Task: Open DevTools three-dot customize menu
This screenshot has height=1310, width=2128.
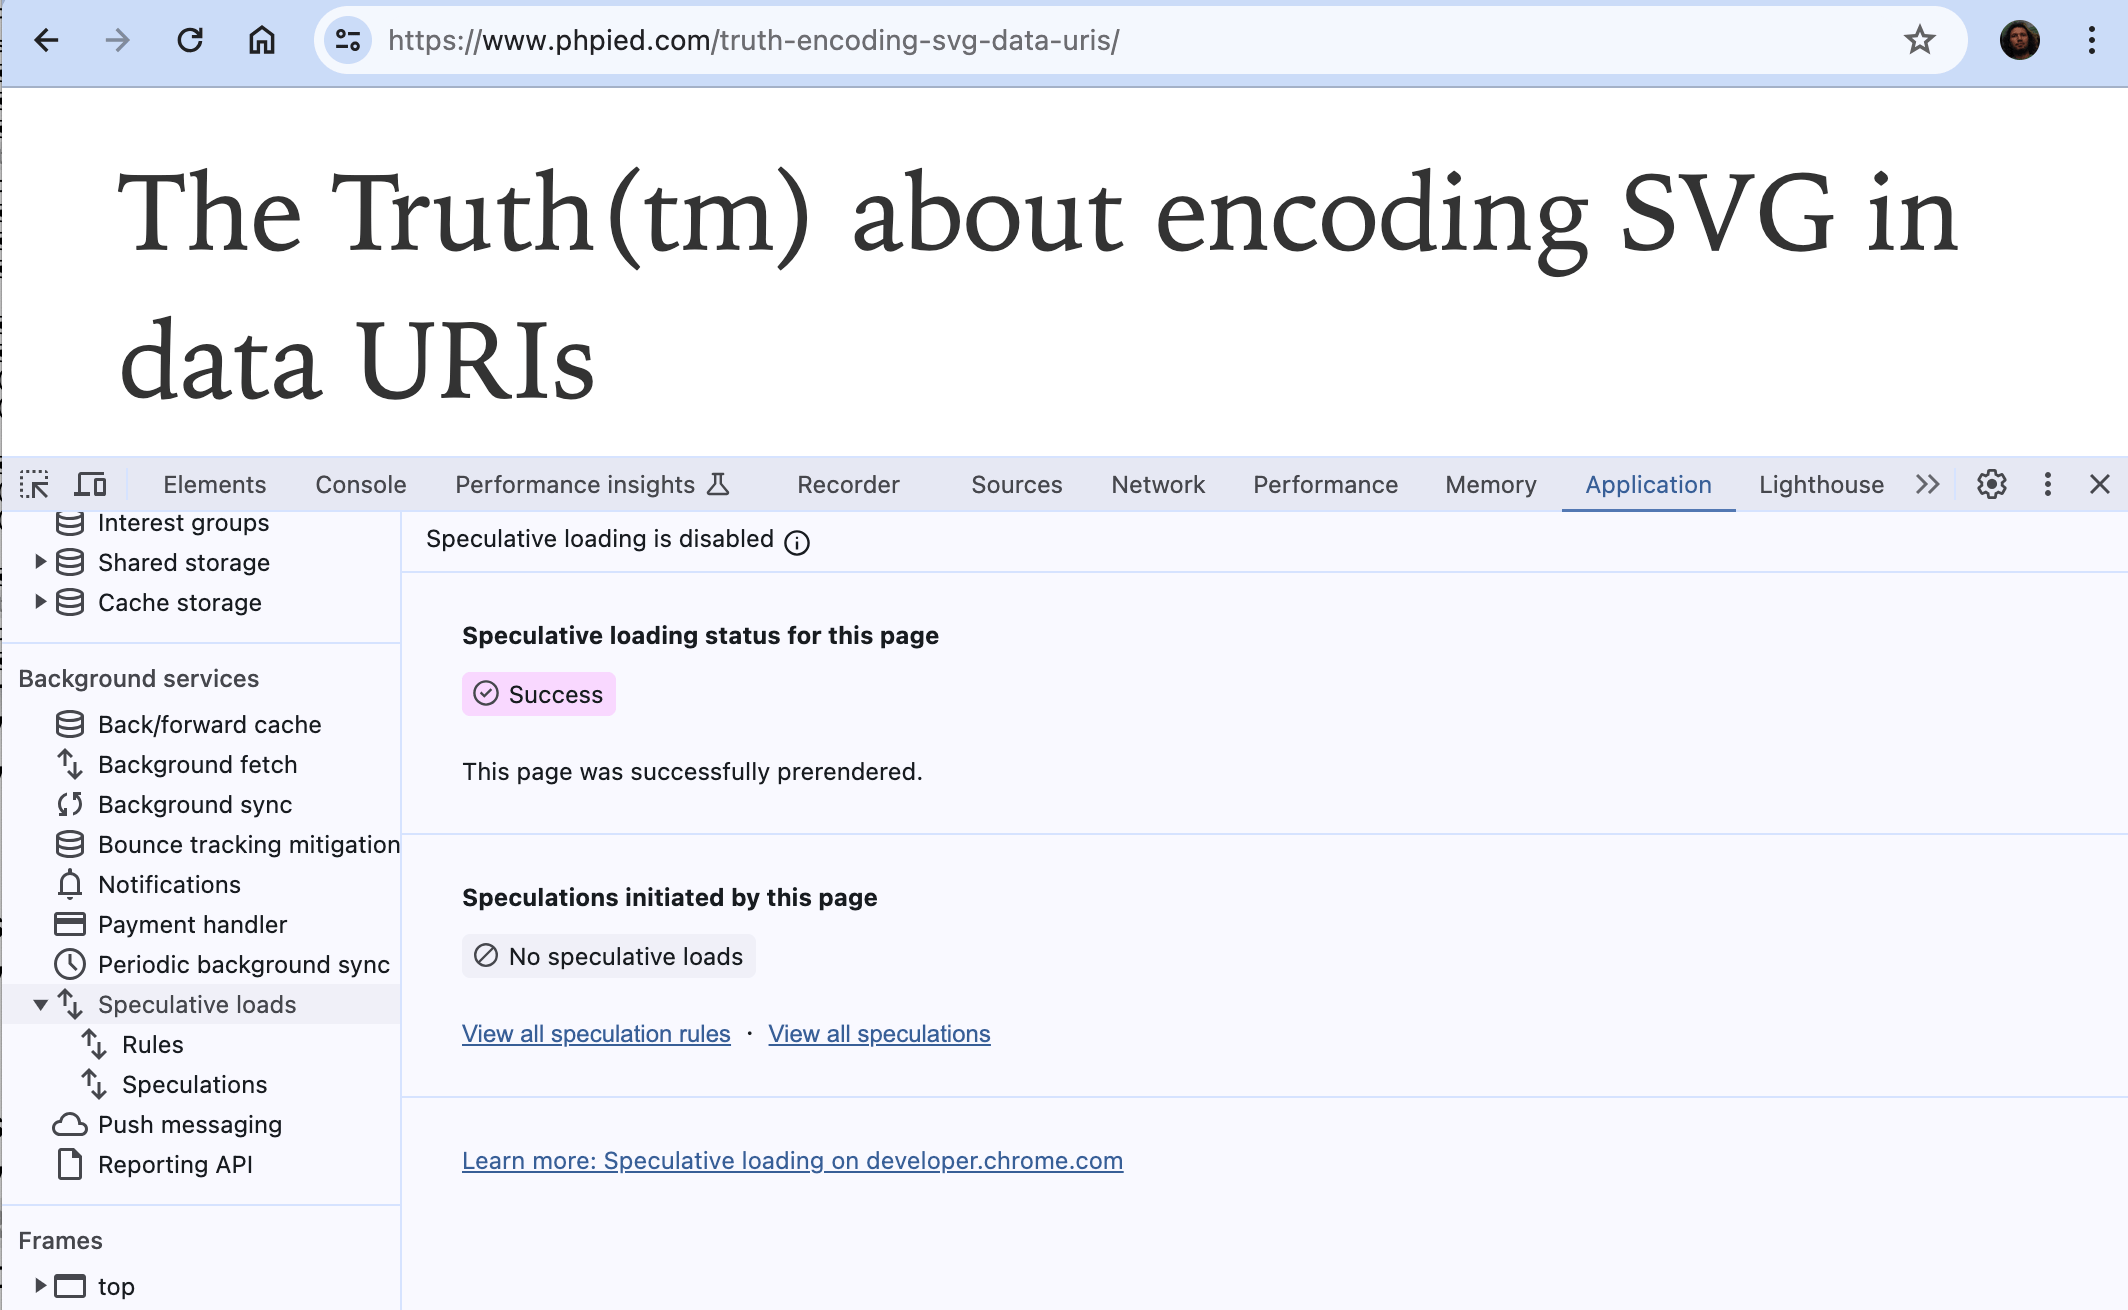Action: 2047,485
